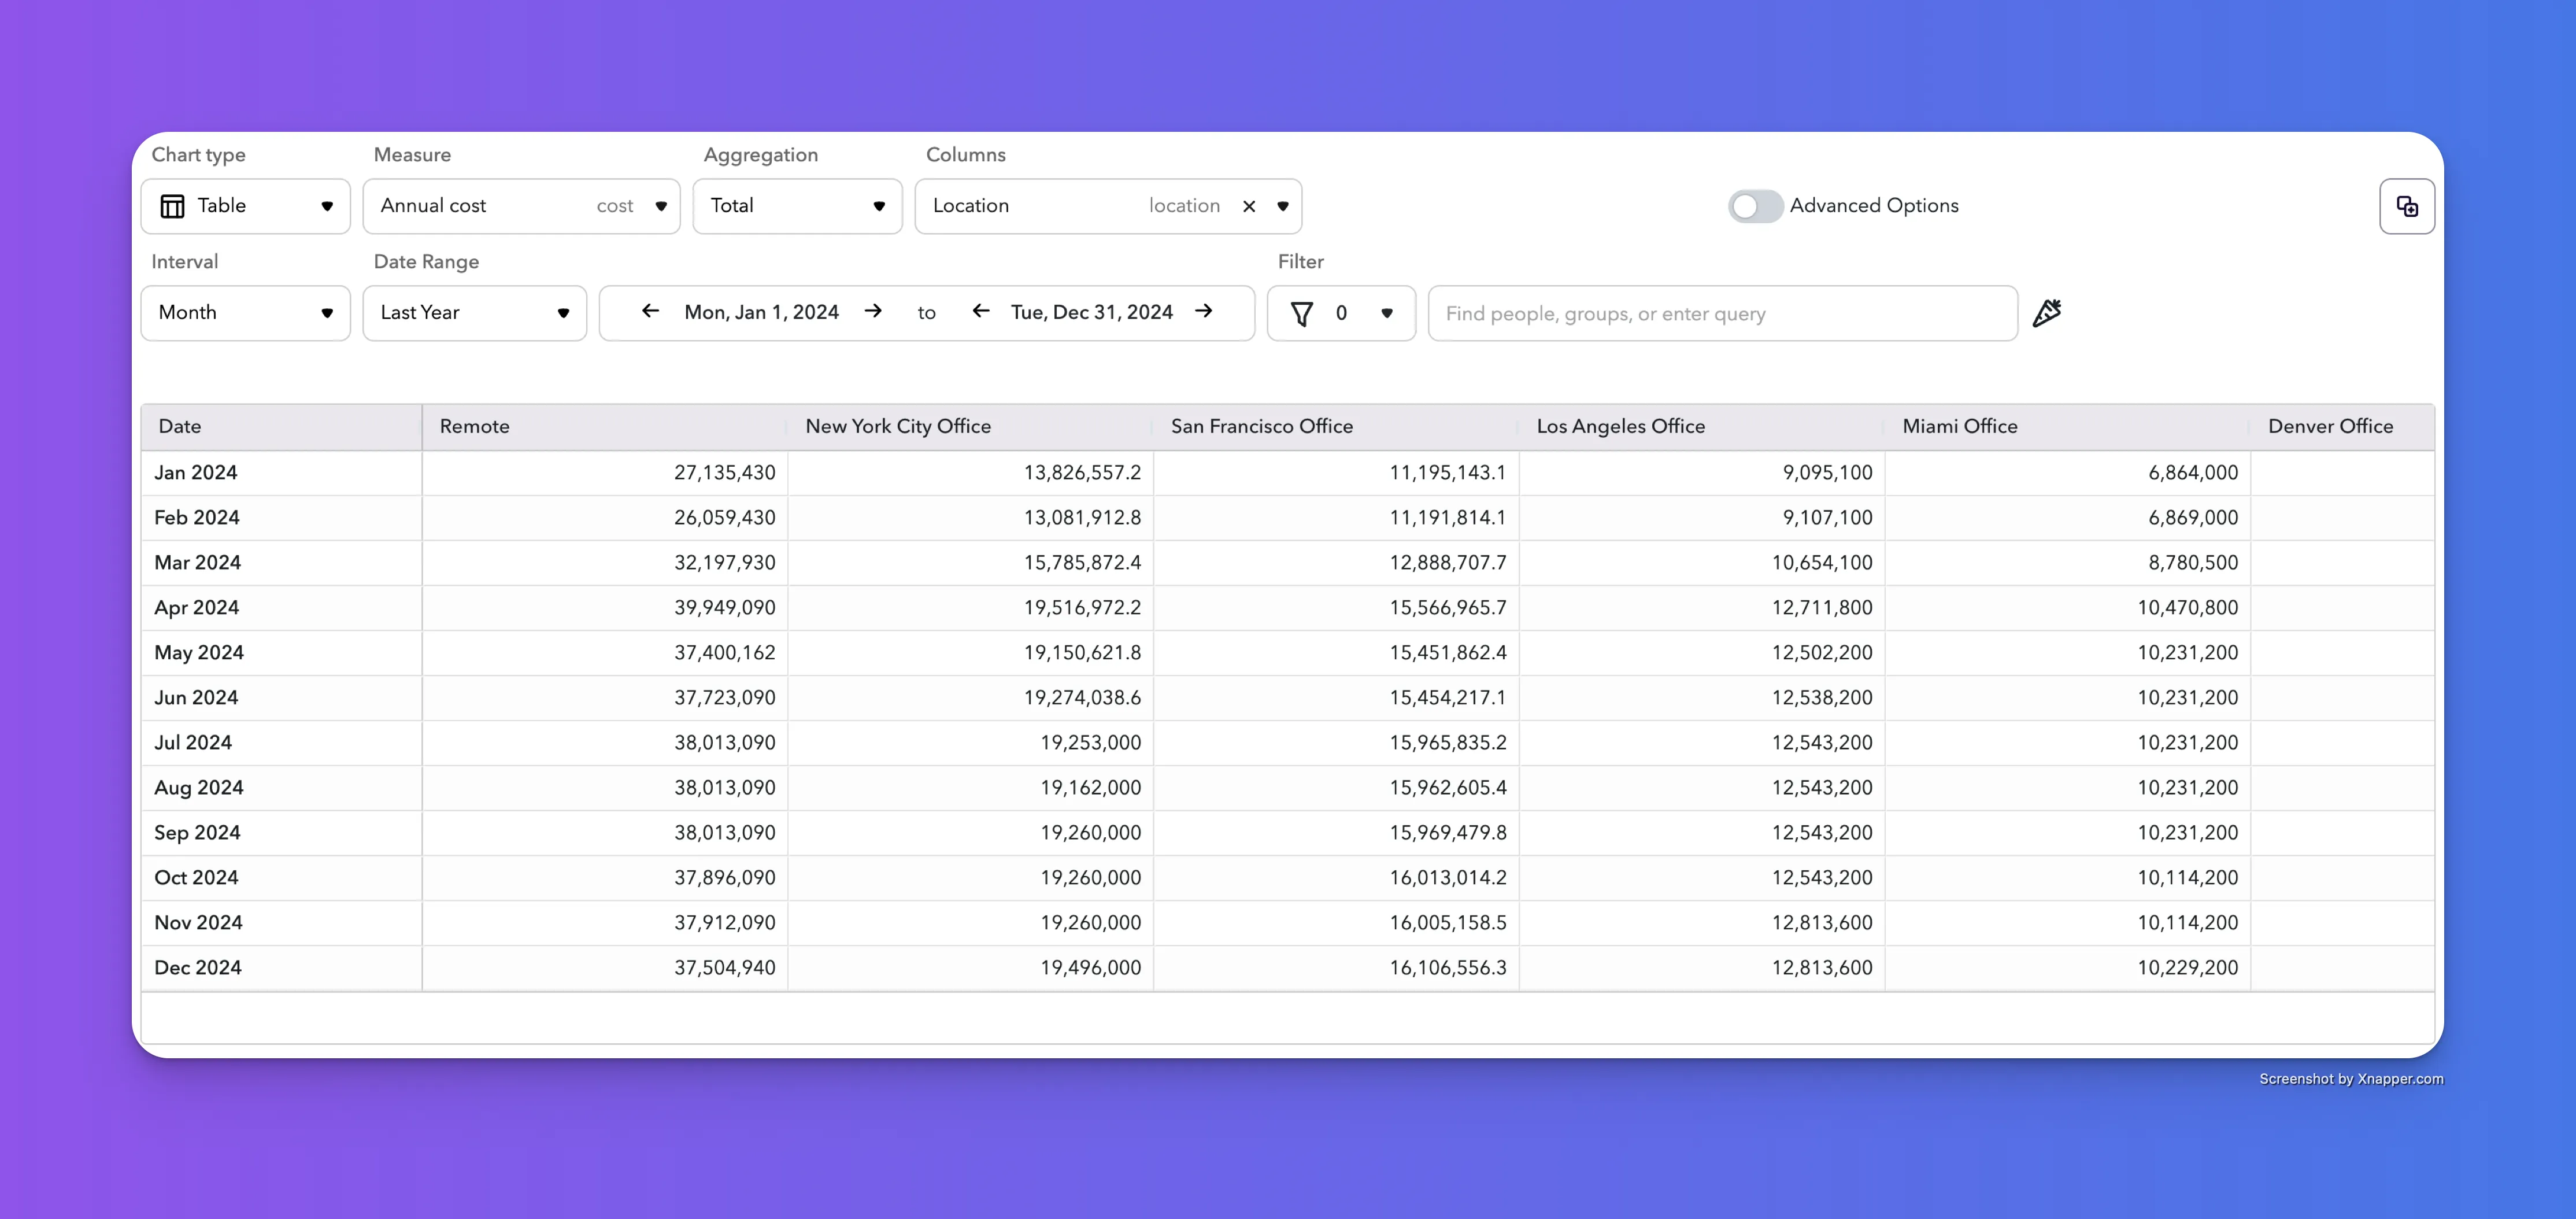Expand the Last Year date range dropdown
The height and width of the screenshot is (1219, 2576).
(x=474, y=313)
